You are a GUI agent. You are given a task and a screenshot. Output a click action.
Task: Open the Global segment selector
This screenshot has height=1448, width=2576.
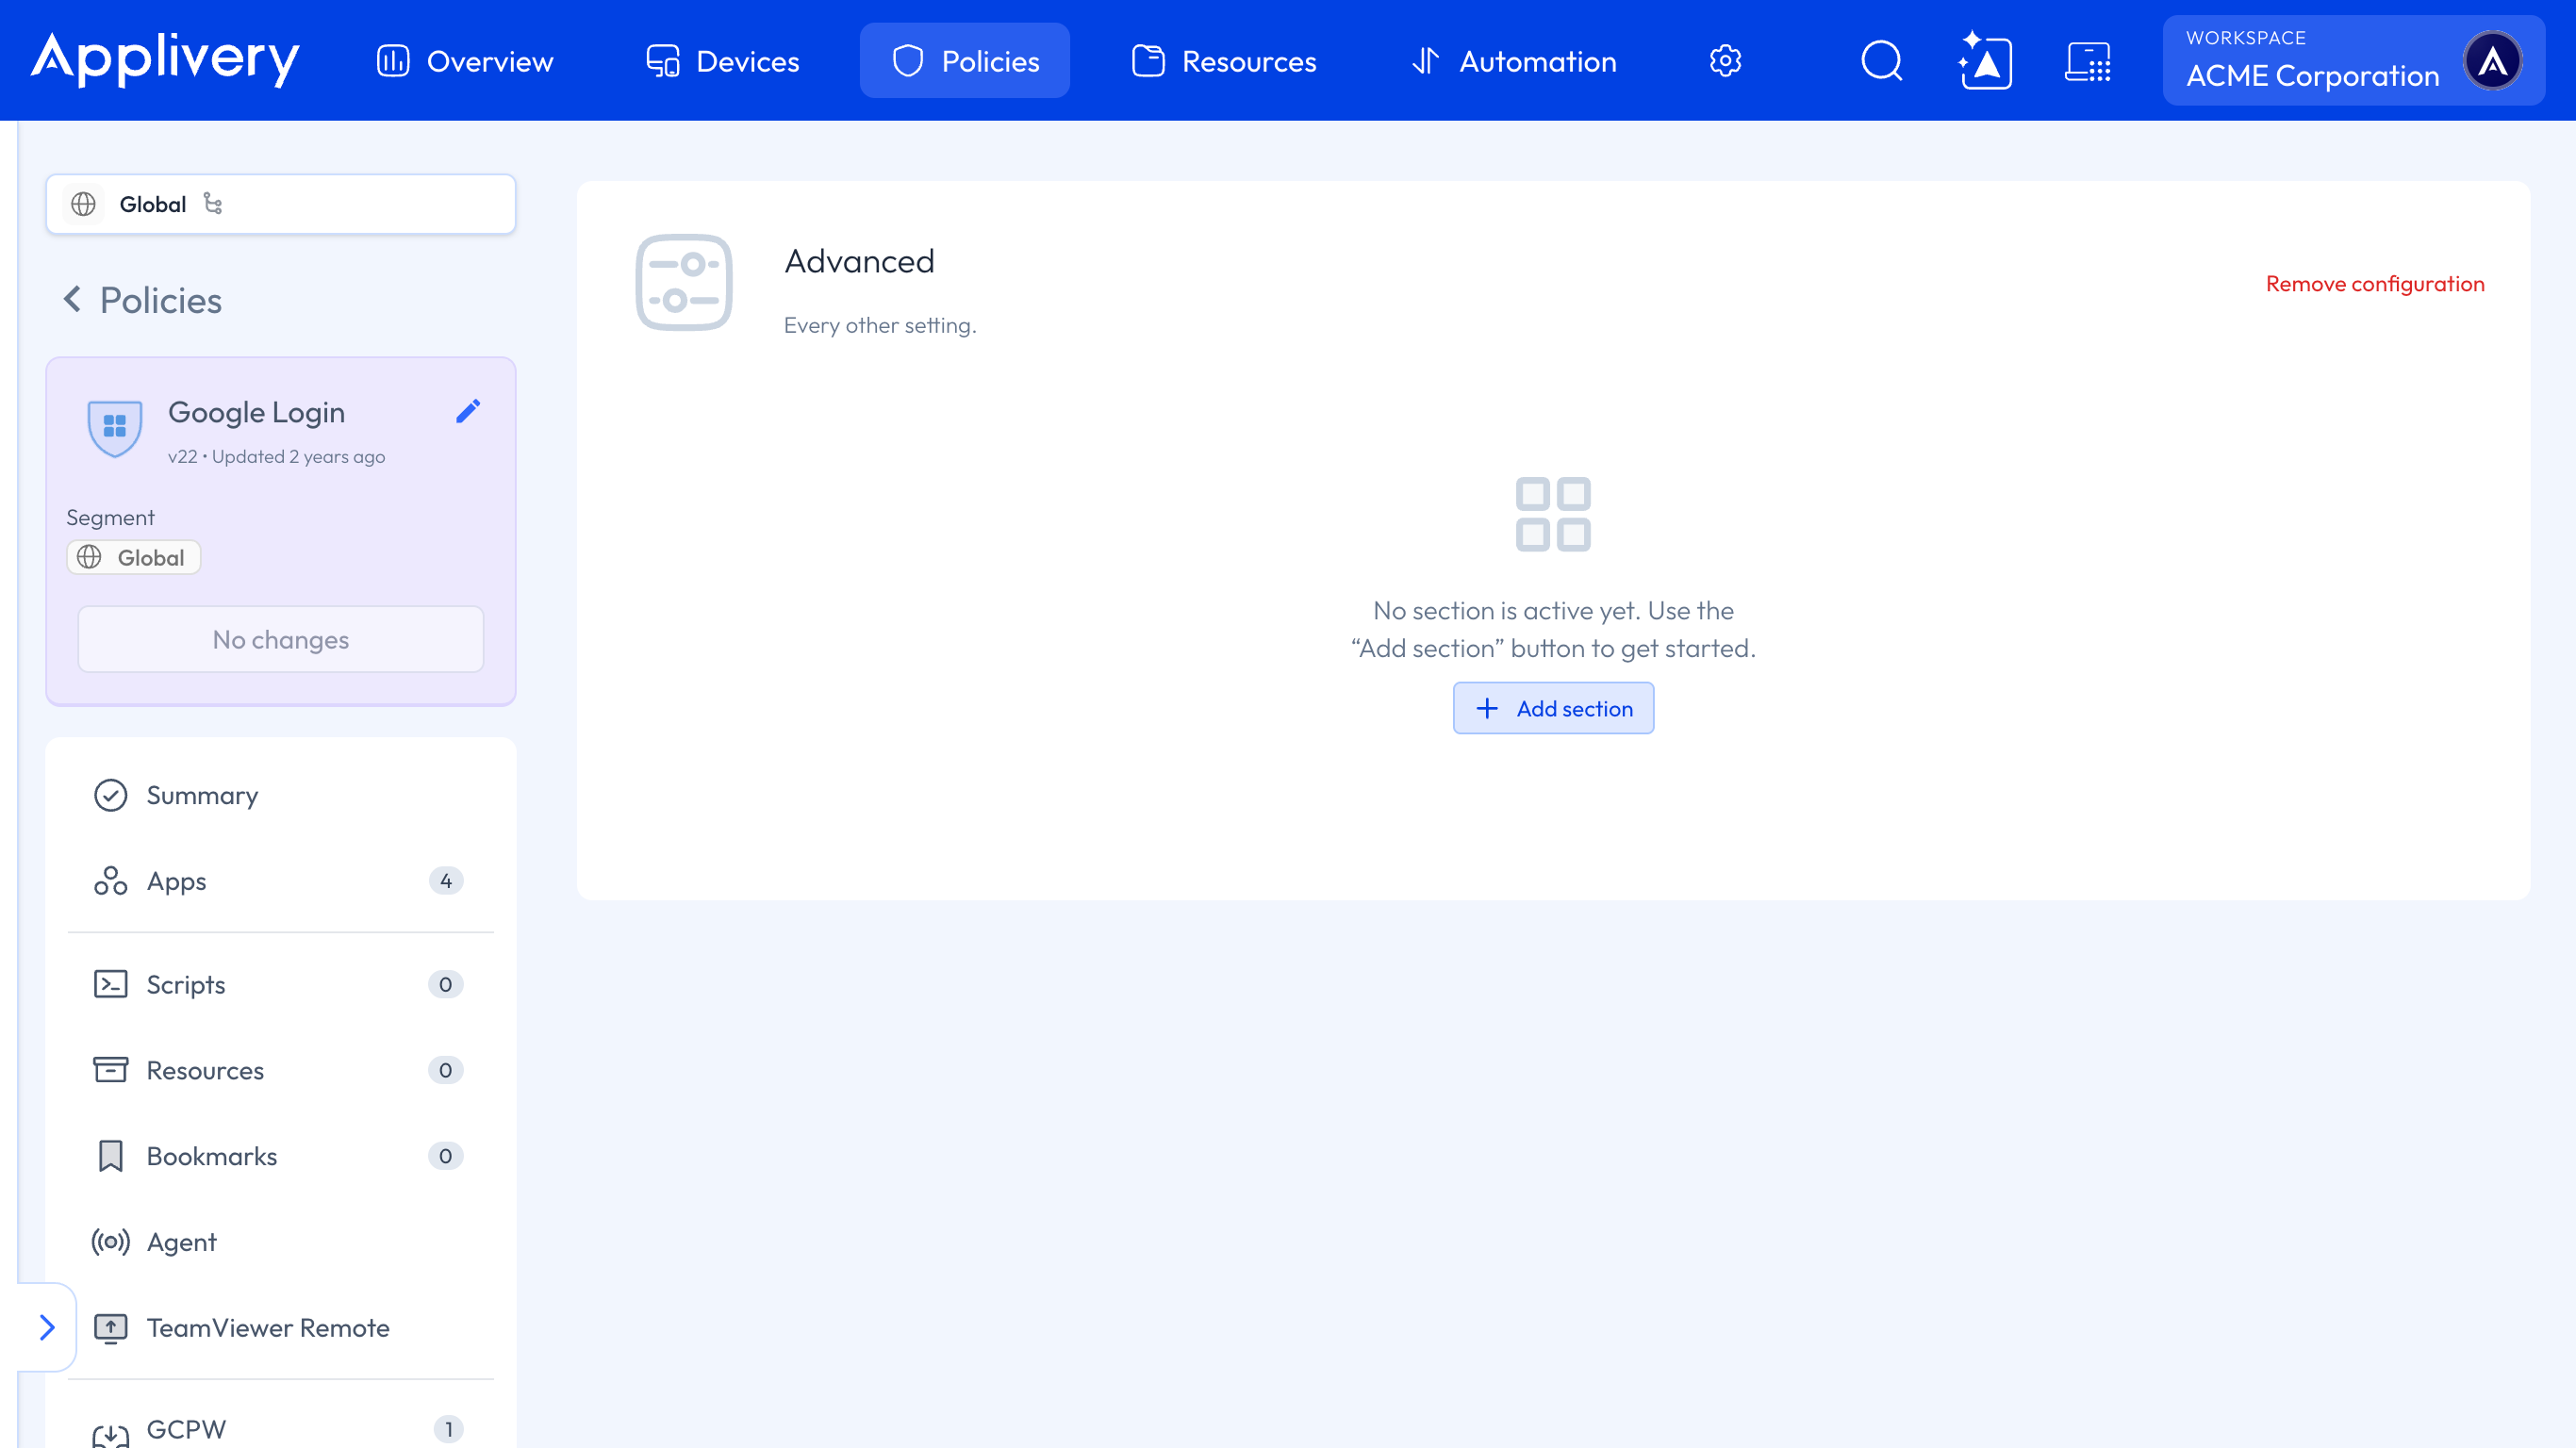click(281, 204)
